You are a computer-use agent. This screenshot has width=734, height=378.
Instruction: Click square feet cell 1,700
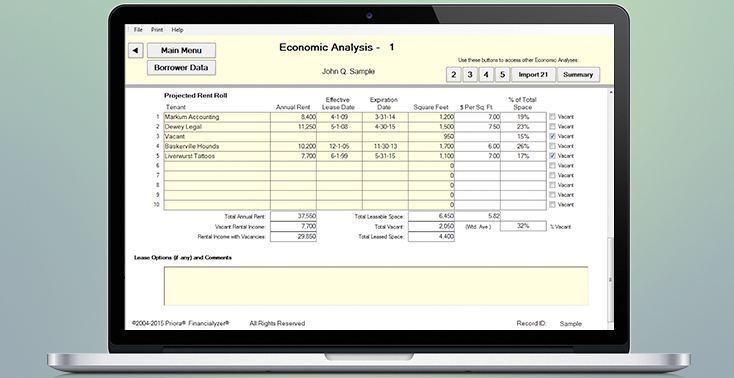tap(432, 146)
